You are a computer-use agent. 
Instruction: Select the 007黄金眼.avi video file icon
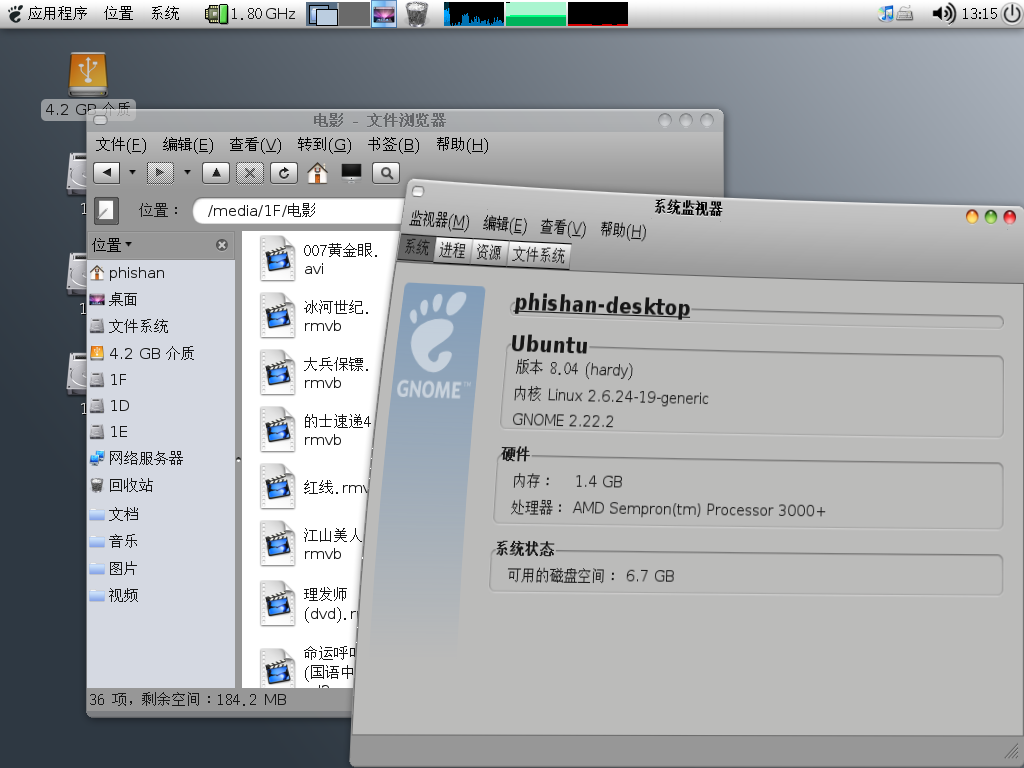pos(278,259)
